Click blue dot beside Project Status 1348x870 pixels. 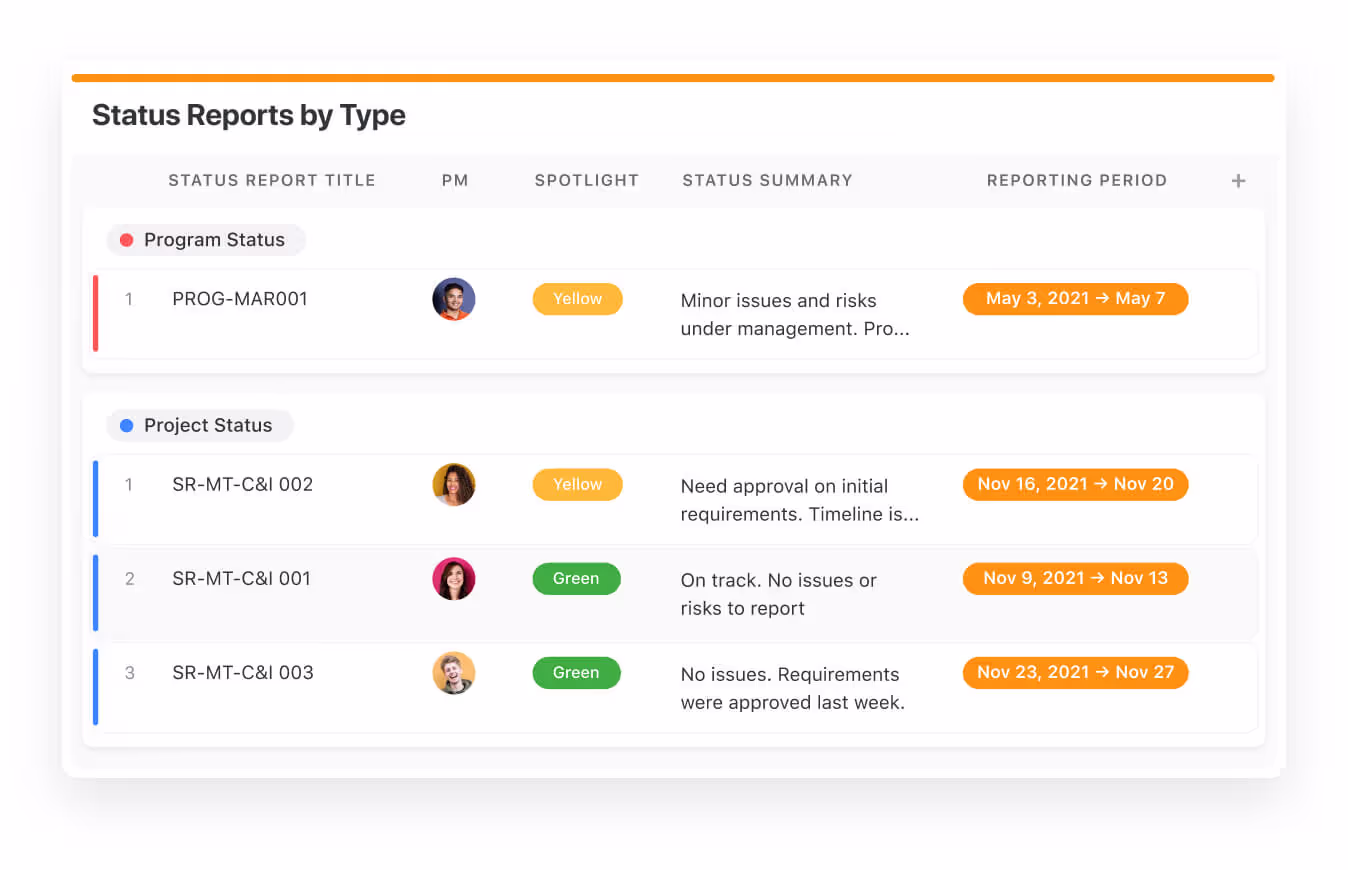[x=126, y=426]
